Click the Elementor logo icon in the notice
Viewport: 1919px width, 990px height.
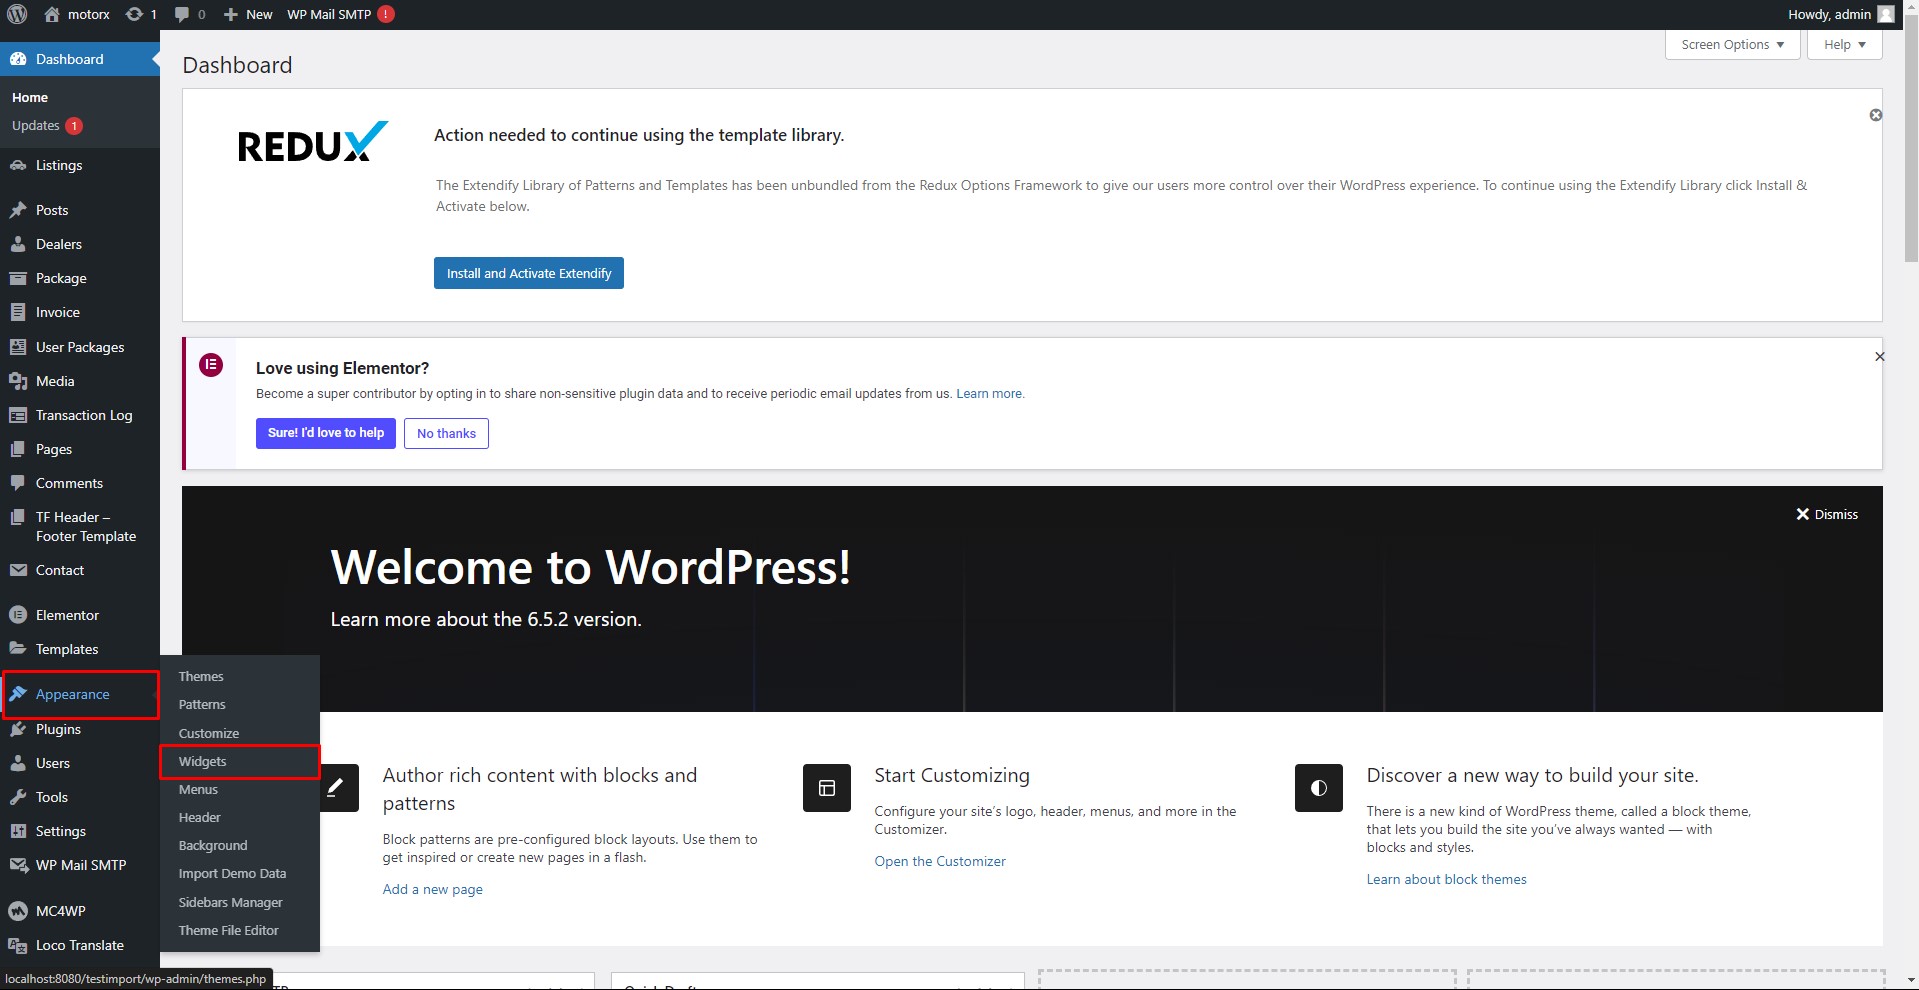tap(211, 365)
